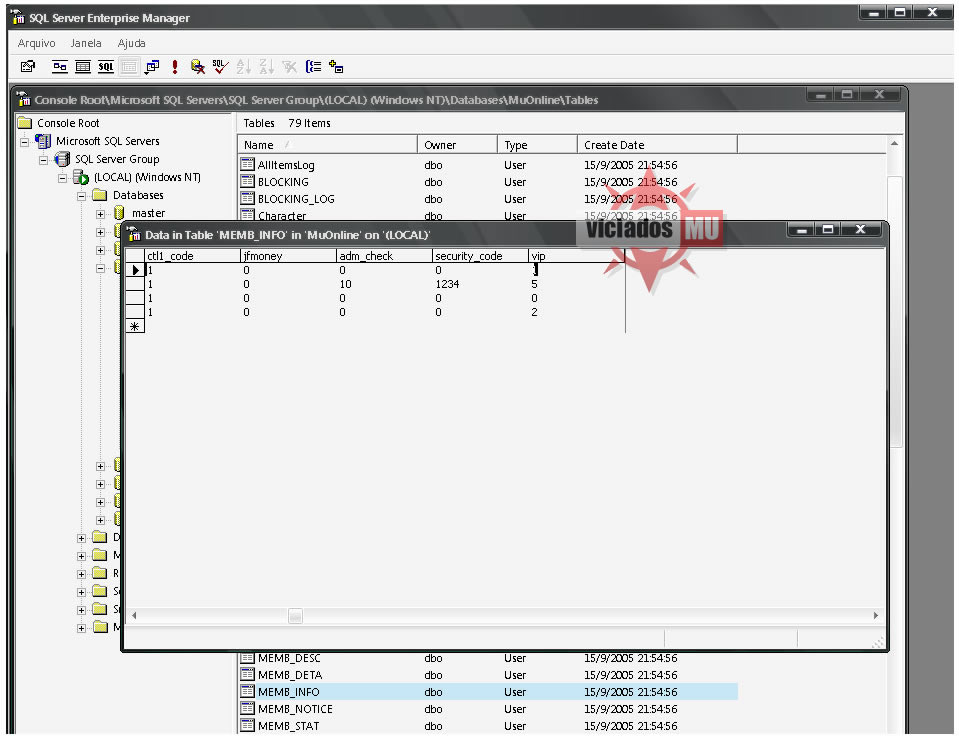This screenshot has width=959, height=737.
Task: Select the AllItemsLog table row
Action: click(x=488, y=165)
